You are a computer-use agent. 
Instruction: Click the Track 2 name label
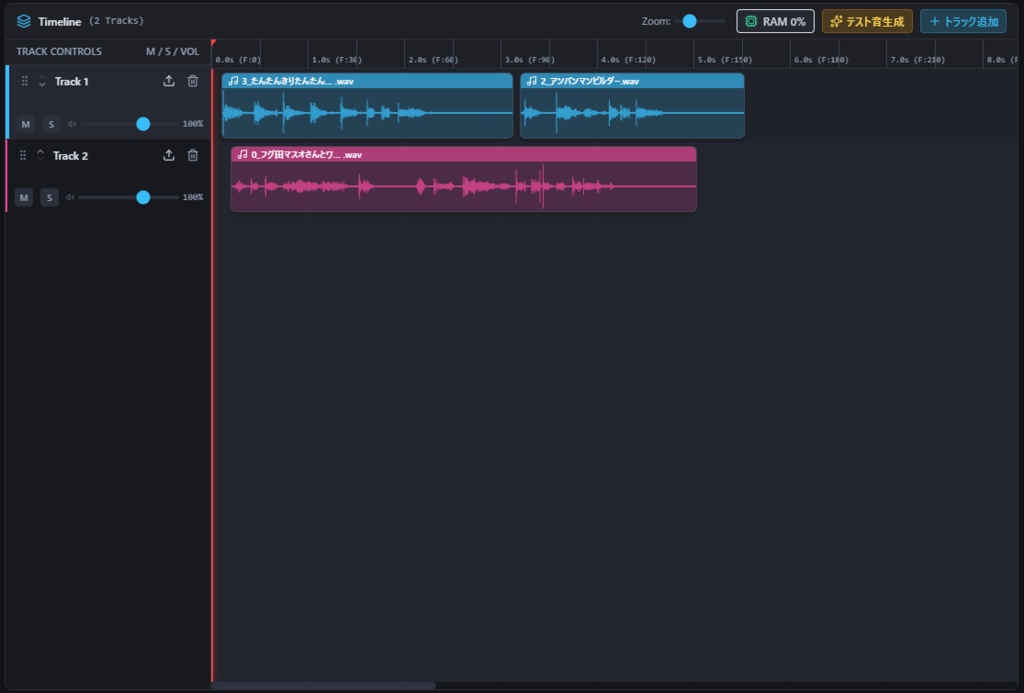[x=70, y=155]
